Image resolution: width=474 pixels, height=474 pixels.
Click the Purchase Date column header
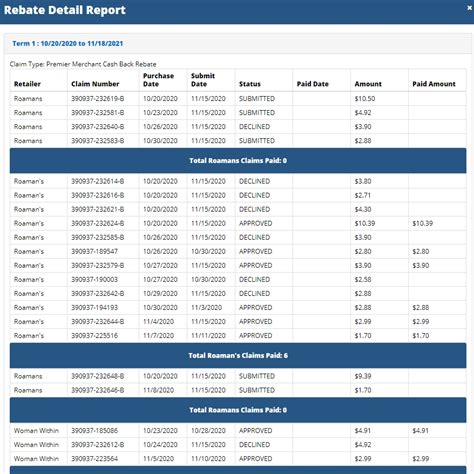[x=158, y=80]
